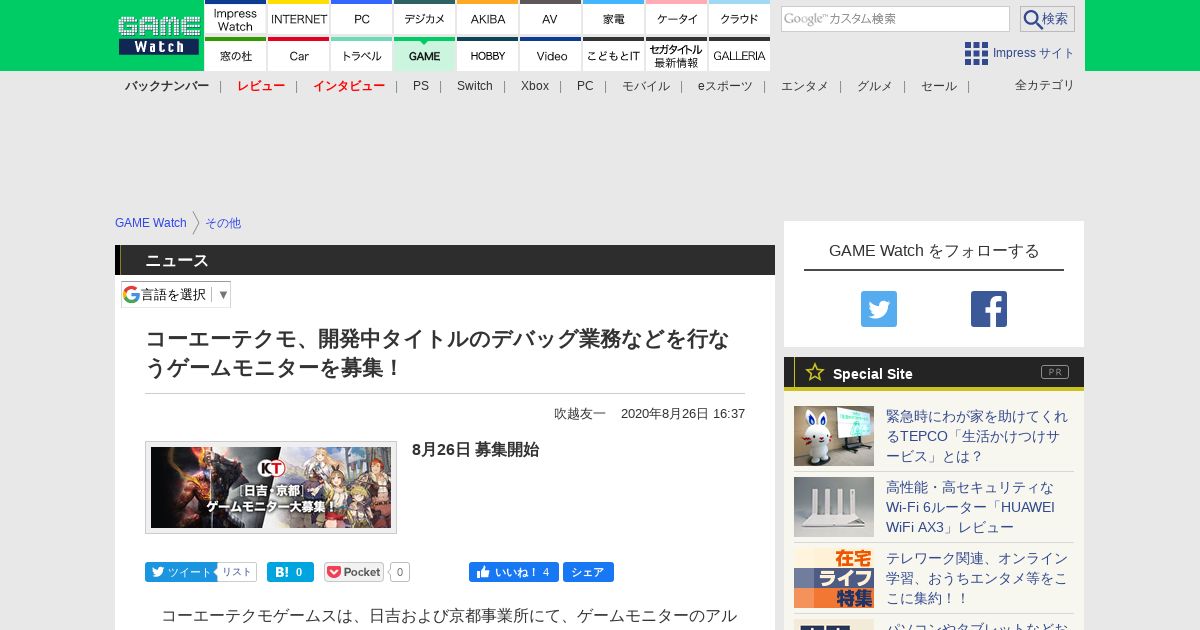Image resolution: width=1200 pixels, height=630 pixels.
Task: Open the eスポーツ category
Action: [725, 86]
